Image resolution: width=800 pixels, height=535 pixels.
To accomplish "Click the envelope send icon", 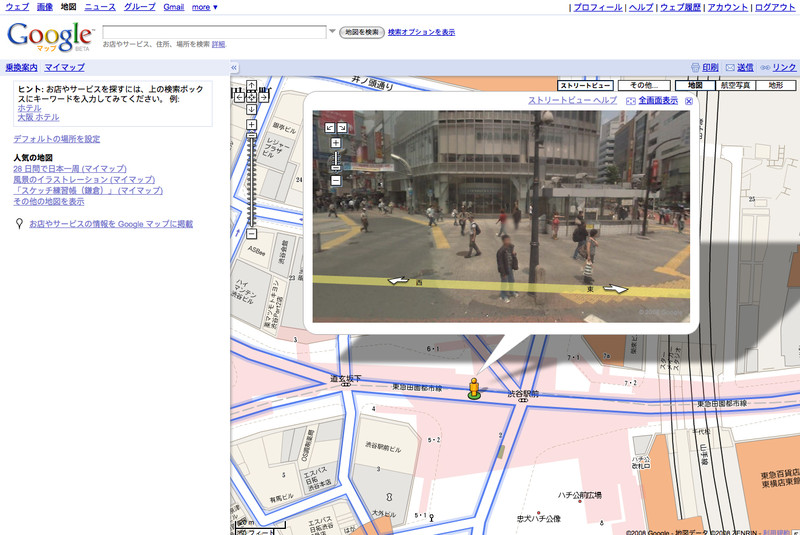I will [730, 67].
